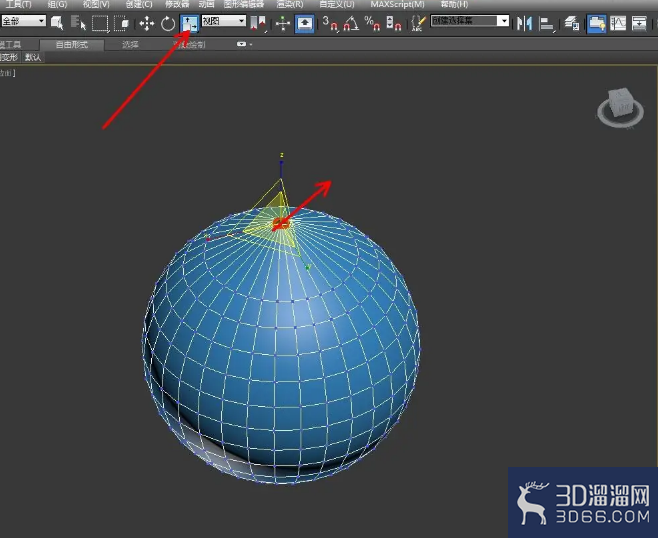Switch to the 对象绘制 ribbon tab
The image size is (658, 538).
click(190, 44)
